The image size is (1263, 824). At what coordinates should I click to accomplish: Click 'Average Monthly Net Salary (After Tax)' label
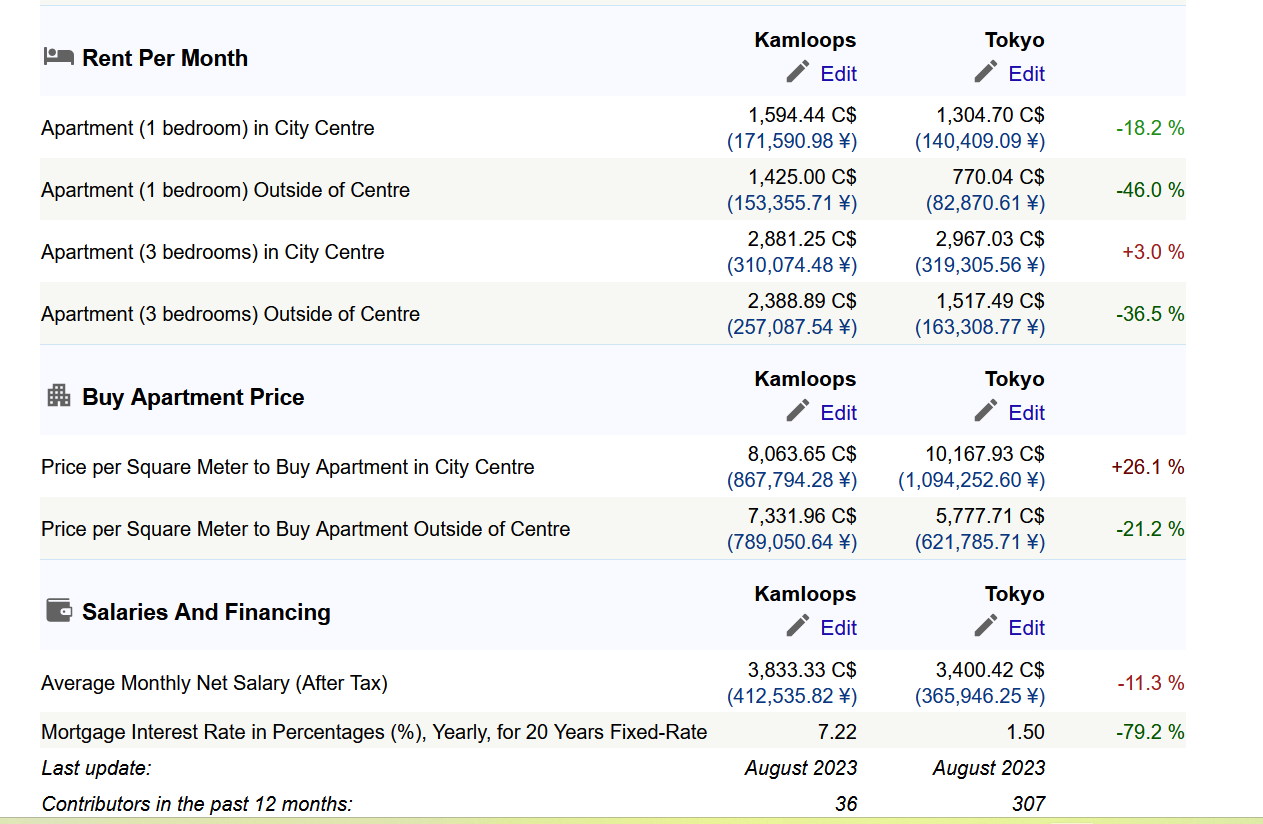pos(214,683)
